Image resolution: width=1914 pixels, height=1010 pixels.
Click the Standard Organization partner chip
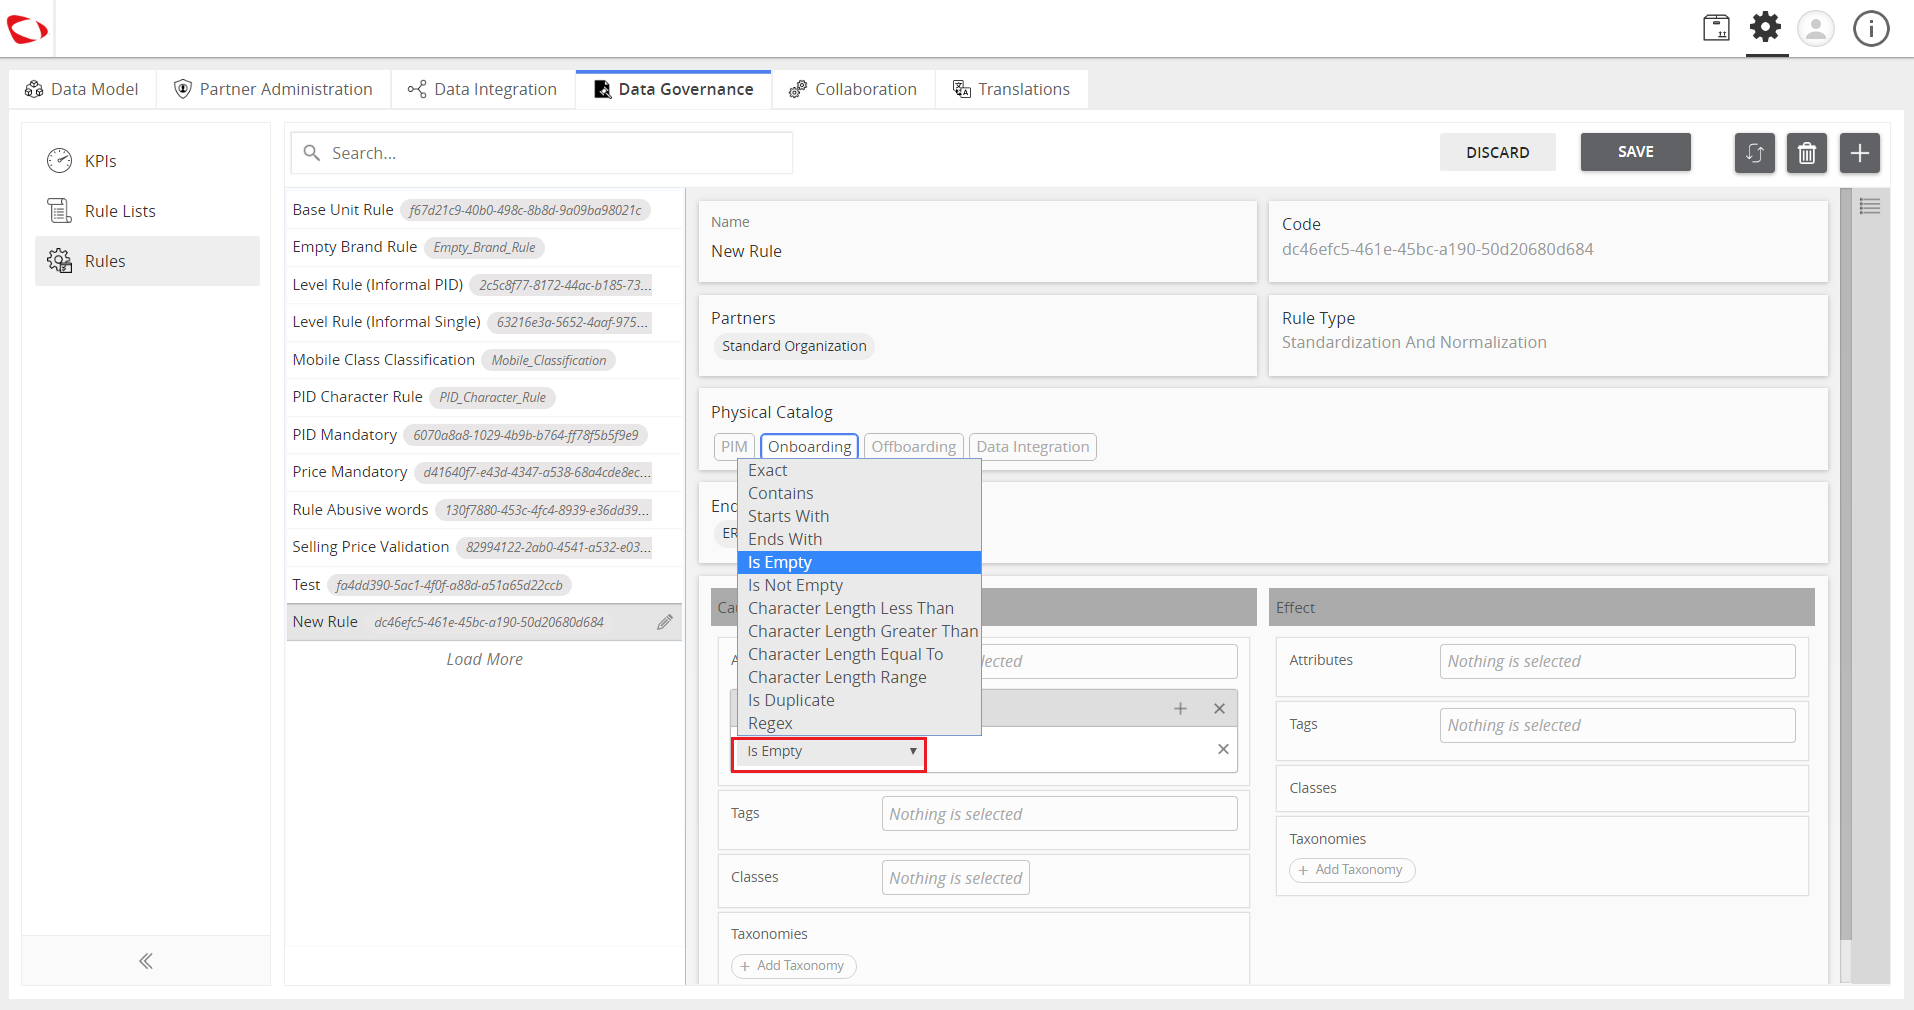[794, 346]
